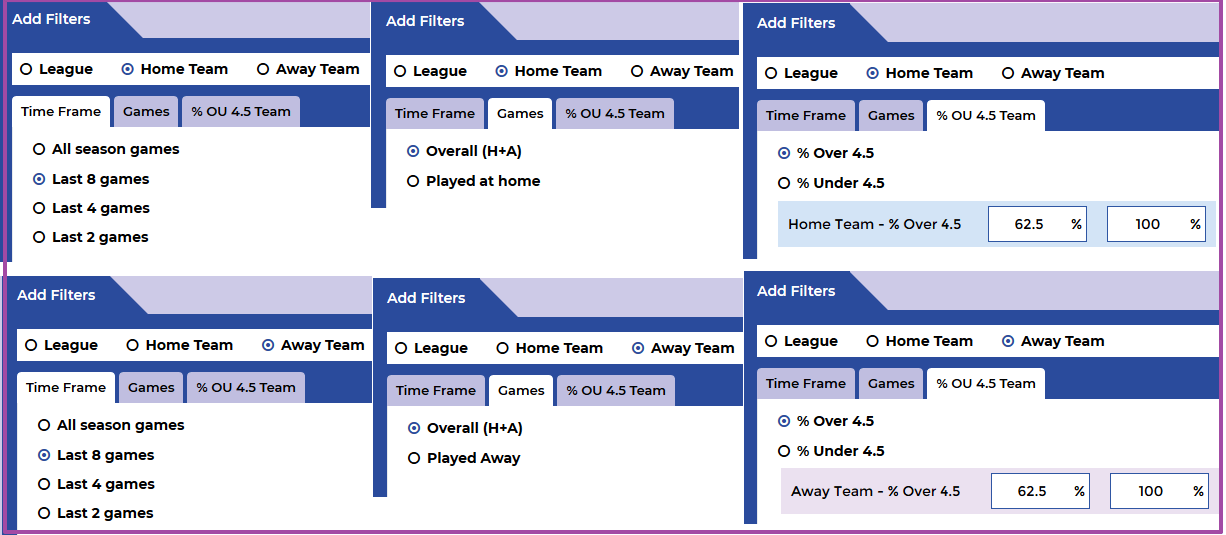
Task: Switch to Time Frame tab in Played at home panel
Action: point(435,114)
